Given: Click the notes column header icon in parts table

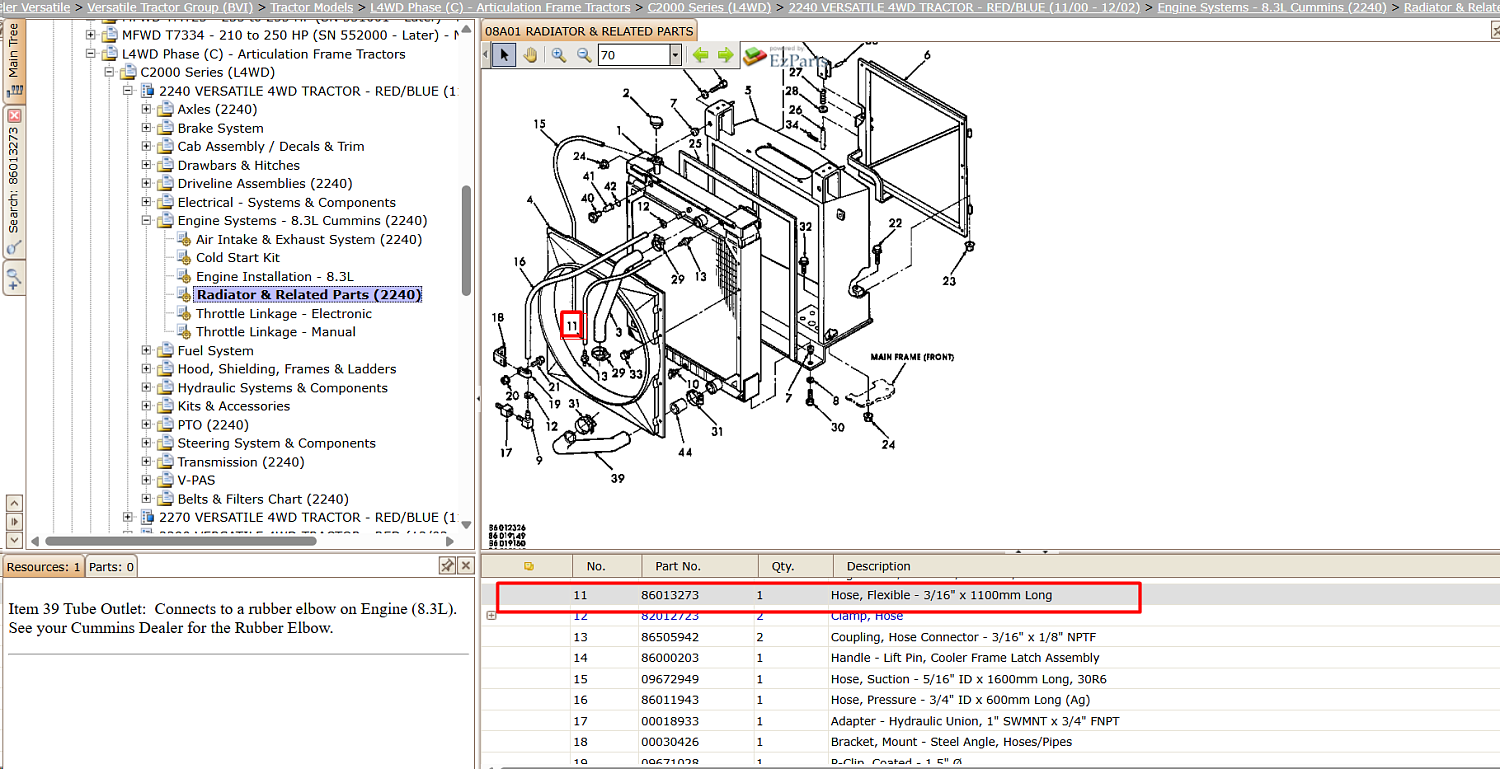Looking at the screenshot, I should (528, 566).
